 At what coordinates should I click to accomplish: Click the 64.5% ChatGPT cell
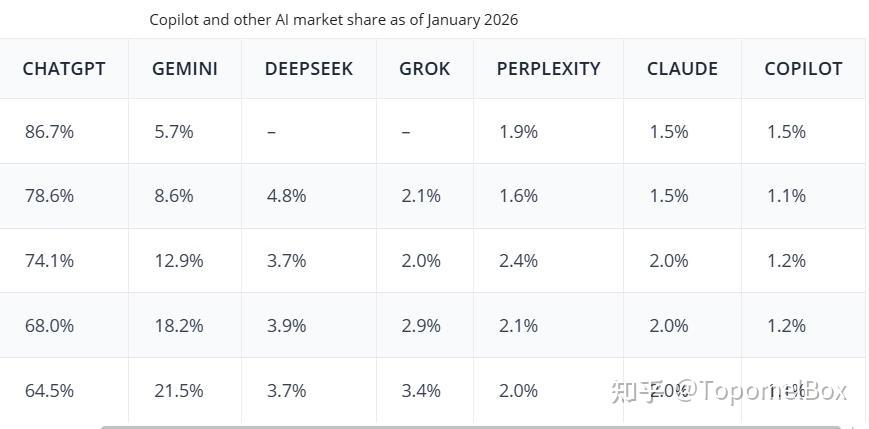click(49, 391)
